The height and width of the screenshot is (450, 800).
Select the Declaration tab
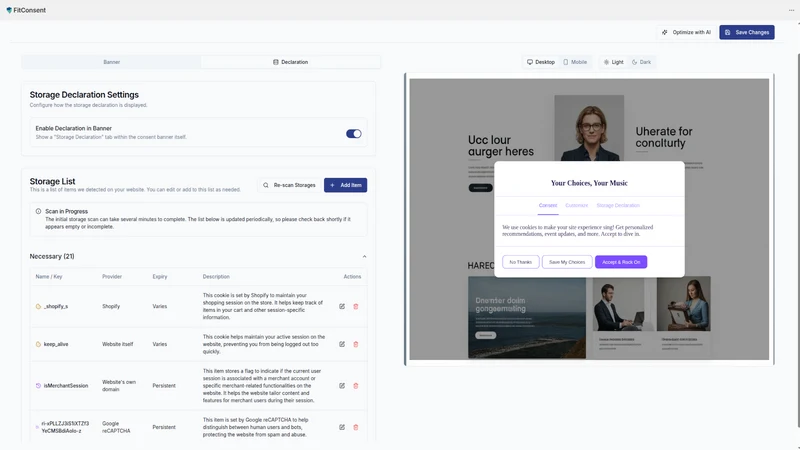[x=290, y=62]
